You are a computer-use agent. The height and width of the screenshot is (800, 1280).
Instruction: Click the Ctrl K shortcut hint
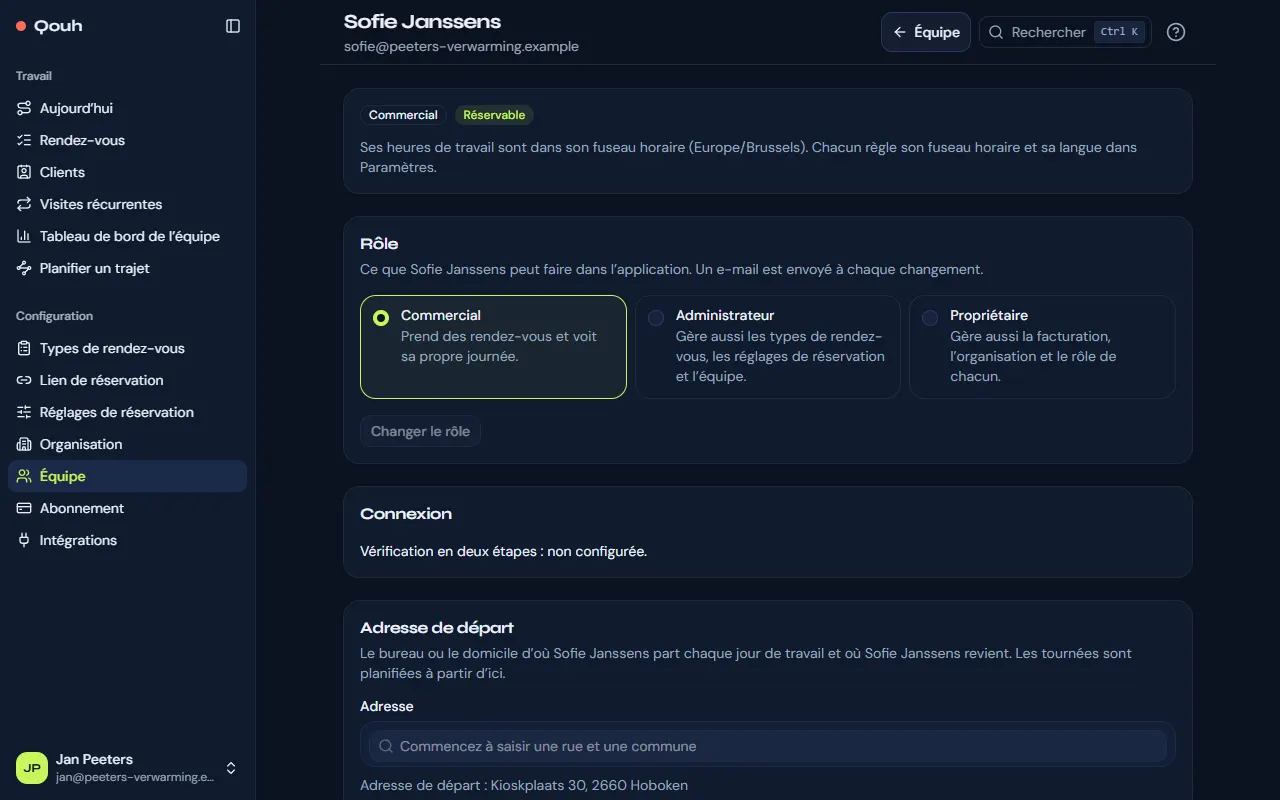click(x=1119, y=32)
